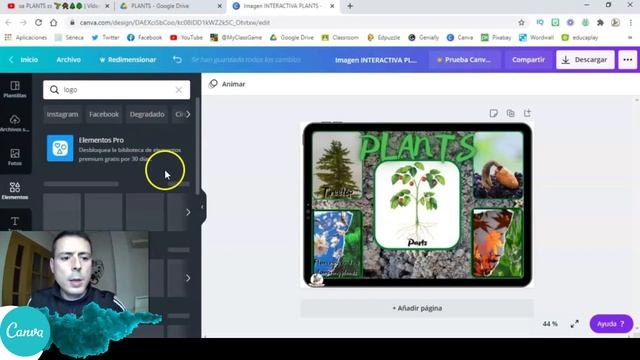Expand second results row with chevron
Viewport: 640px width, 360px height.
point(188,278)
